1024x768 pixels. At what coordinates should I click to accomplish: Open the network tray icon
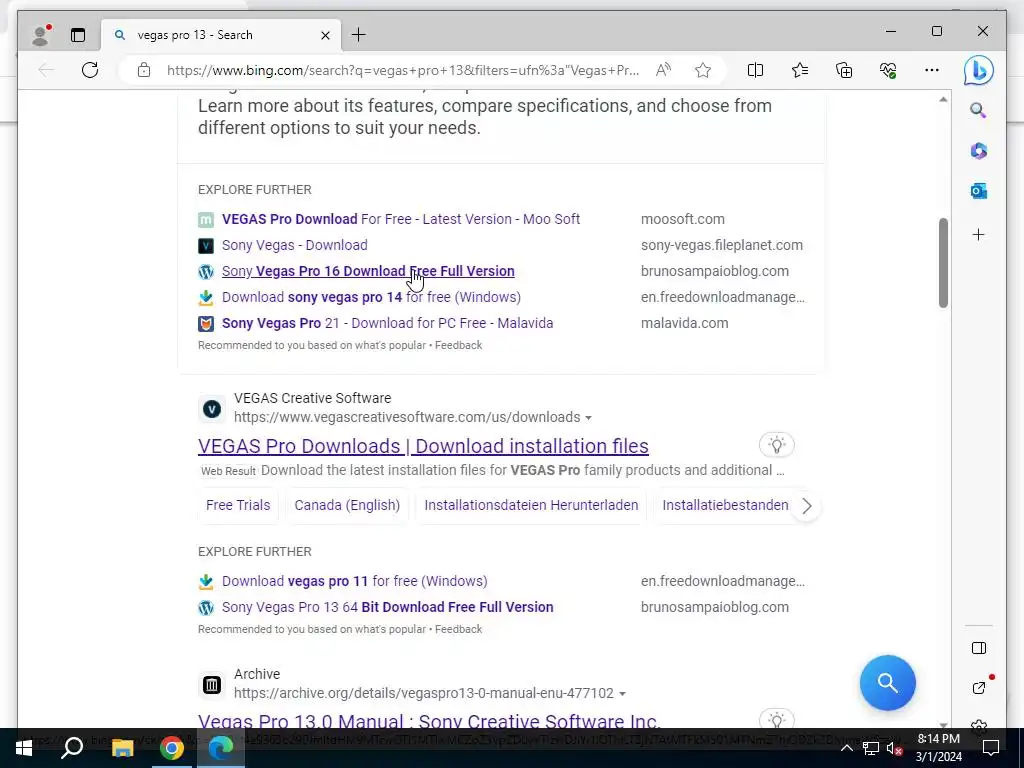tap(870, 748)
